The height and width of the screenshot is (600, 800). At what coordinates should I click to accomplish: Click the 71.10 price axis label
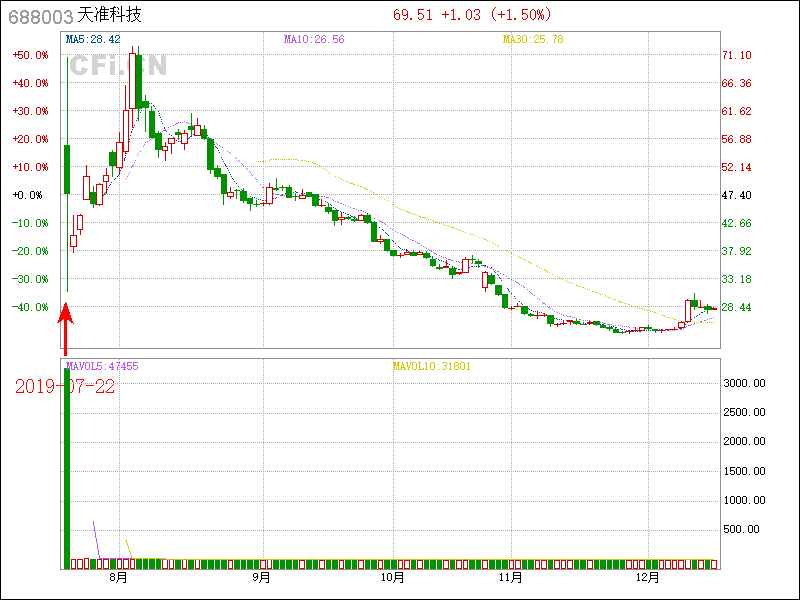pyautogui.click(x=737, y=55)
